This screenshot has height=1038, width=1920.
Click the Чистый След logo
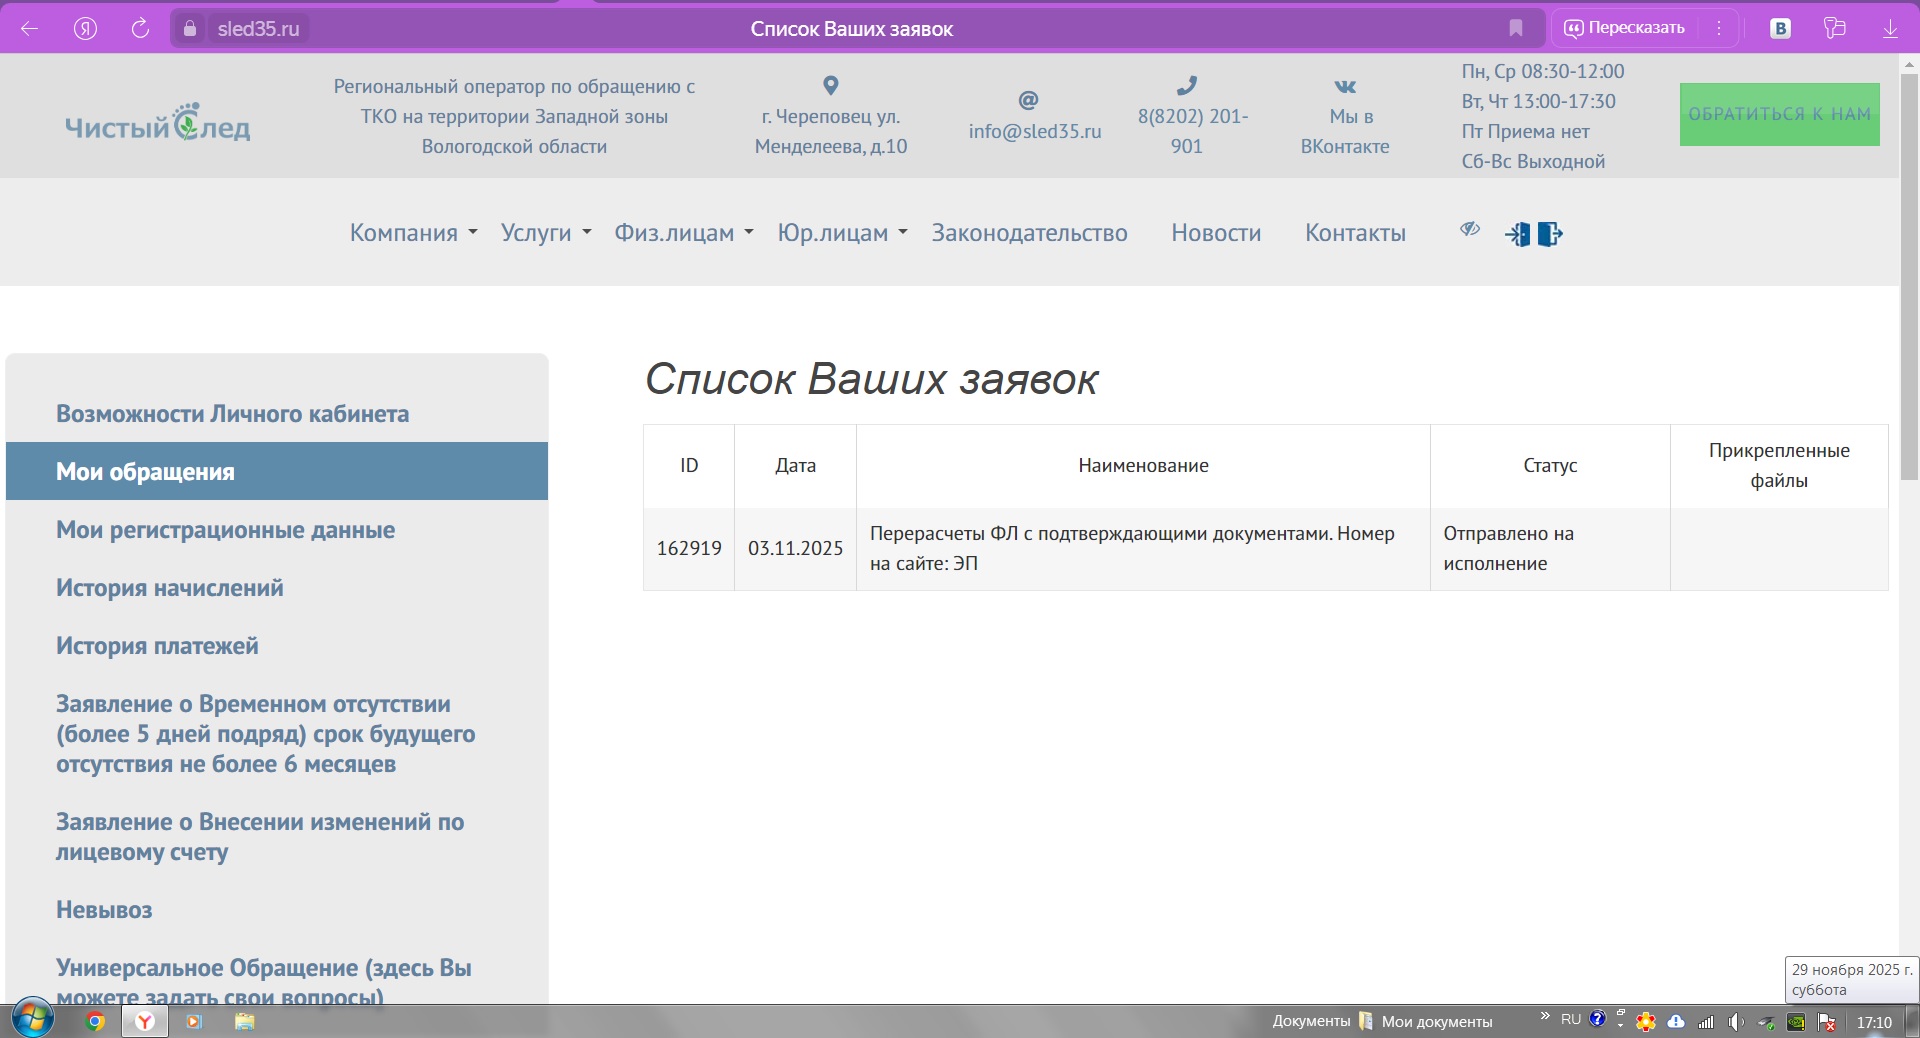pos(158,124)
